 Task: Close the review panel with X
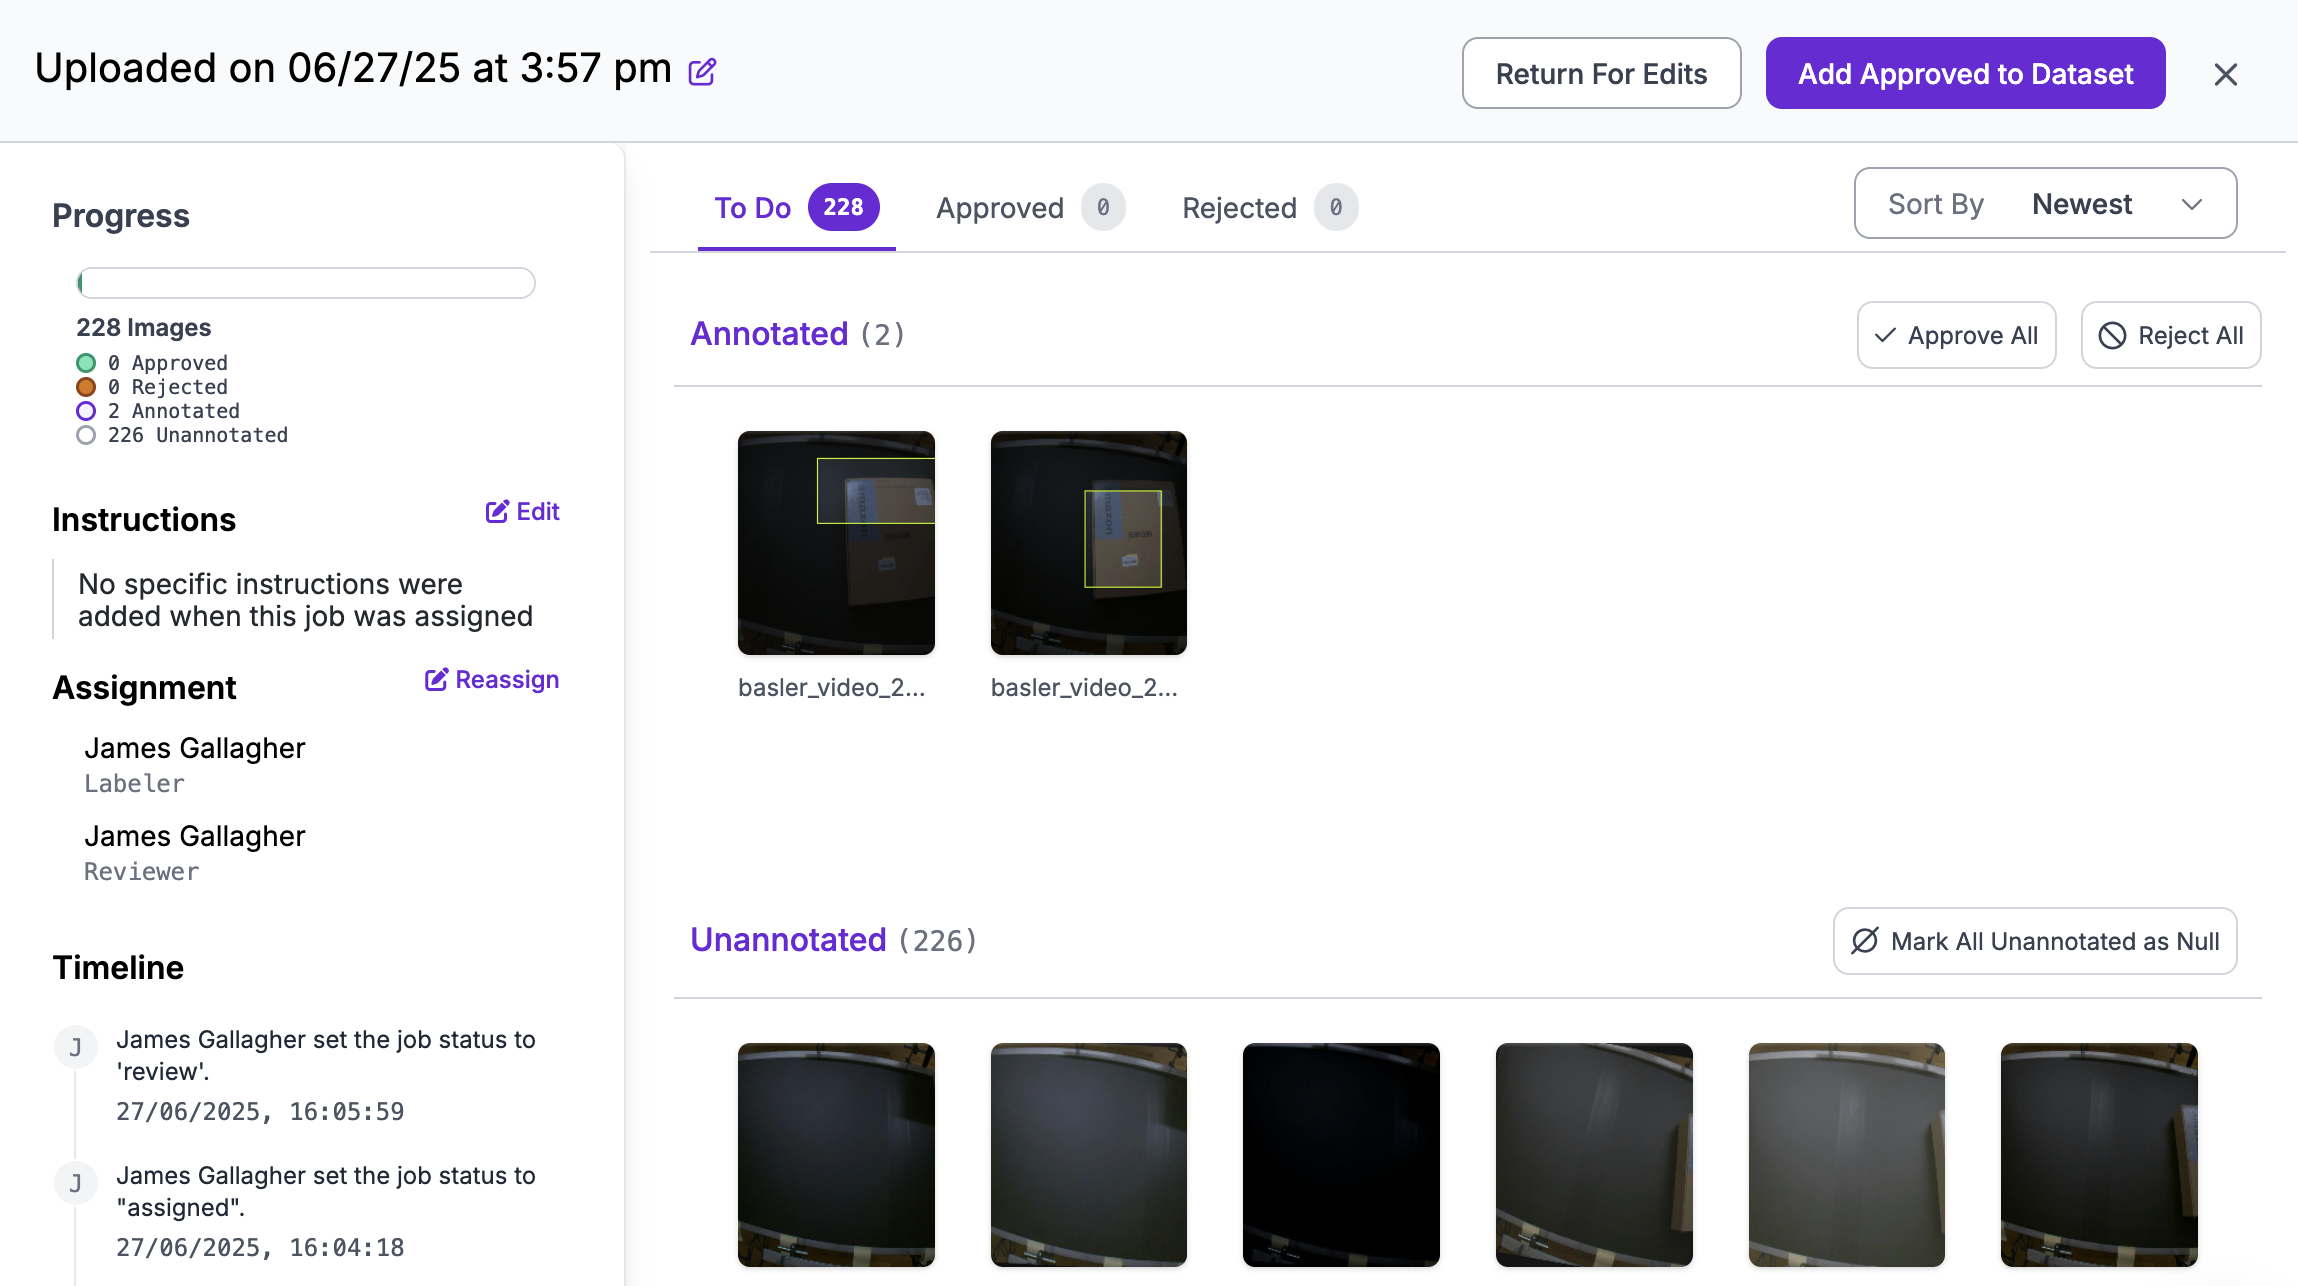click(2225, 74)
